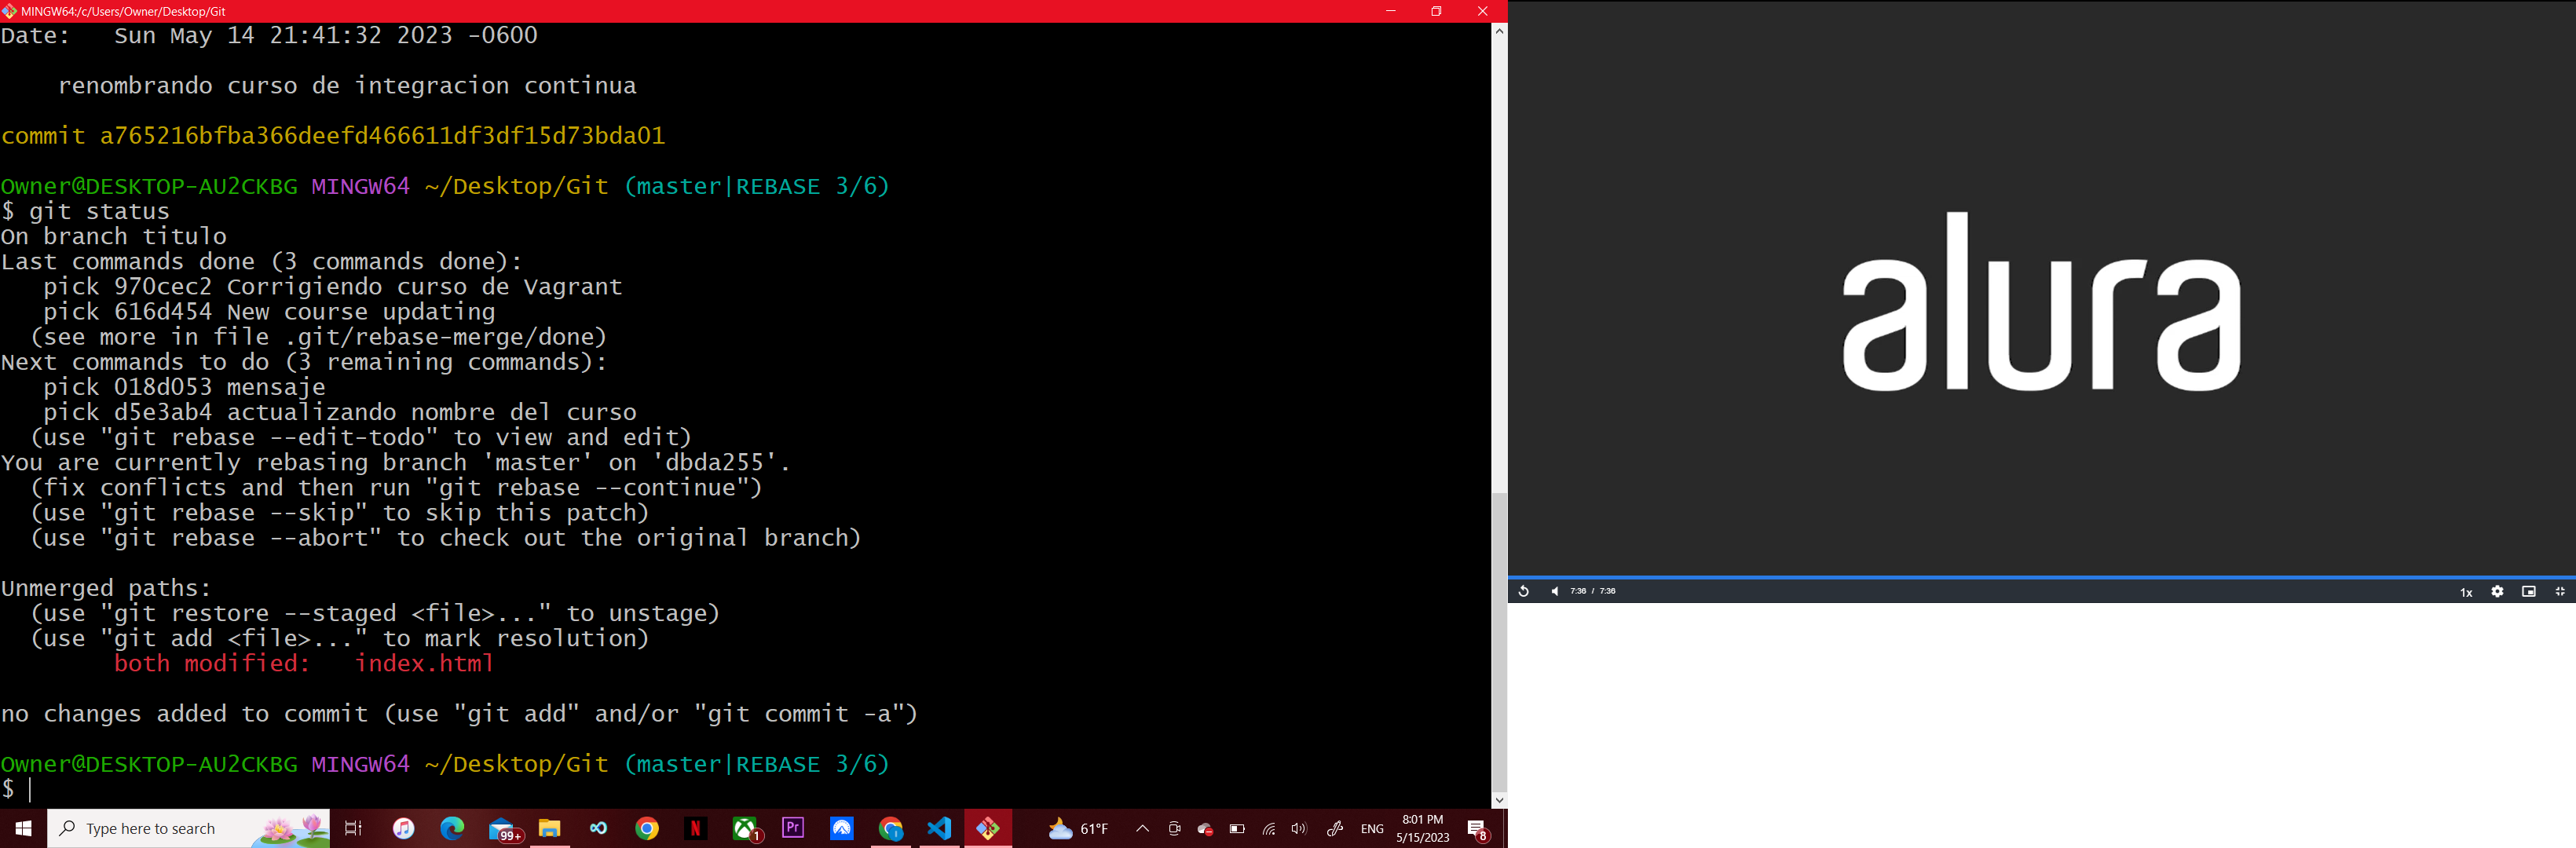Click the '$ git status' command line
This screenshot has height=848, width=2576.
(85, 211)
